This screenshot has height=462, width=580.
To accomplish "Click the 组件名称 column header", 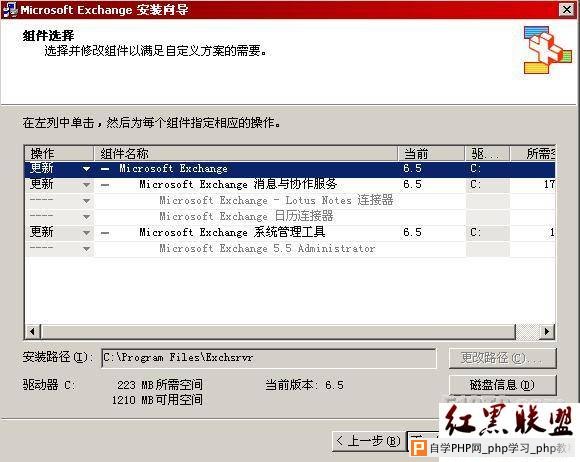I will tap(245, 154).
